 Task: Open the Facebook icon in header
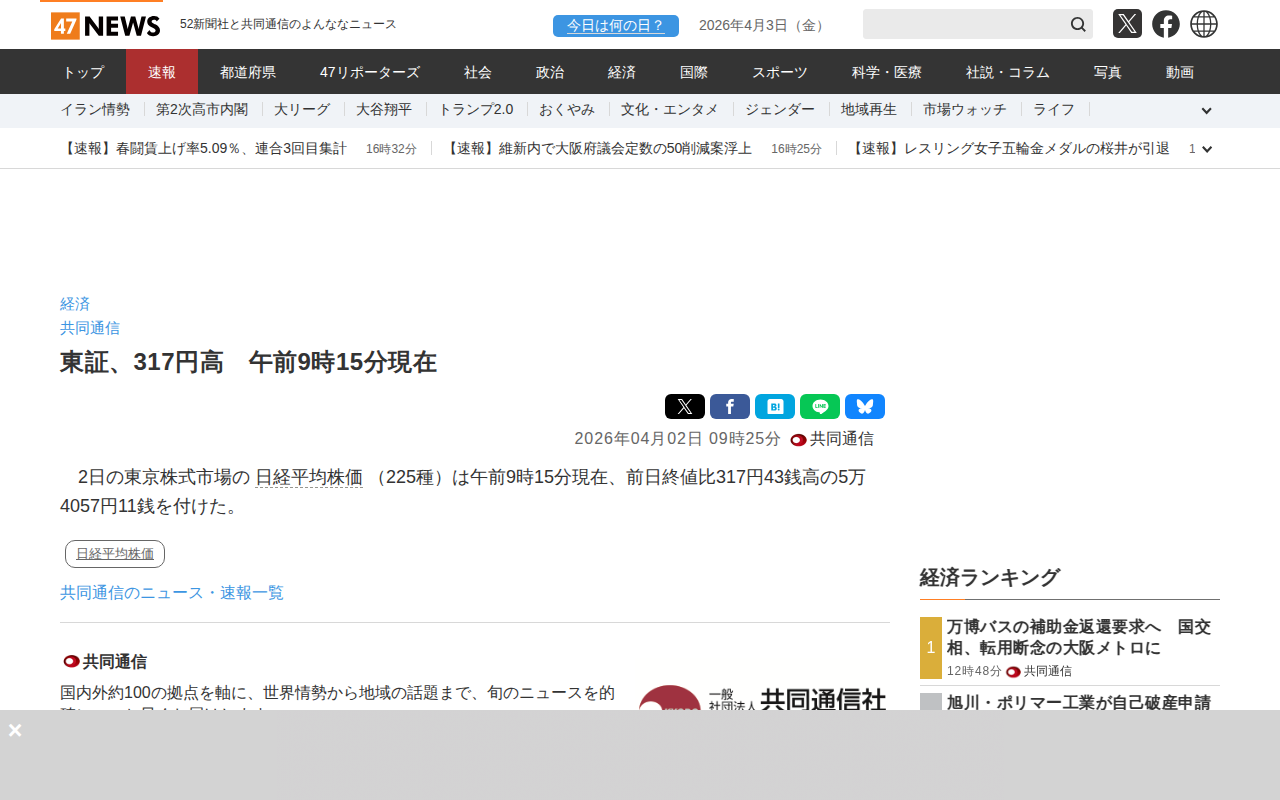click(1165, 24)
